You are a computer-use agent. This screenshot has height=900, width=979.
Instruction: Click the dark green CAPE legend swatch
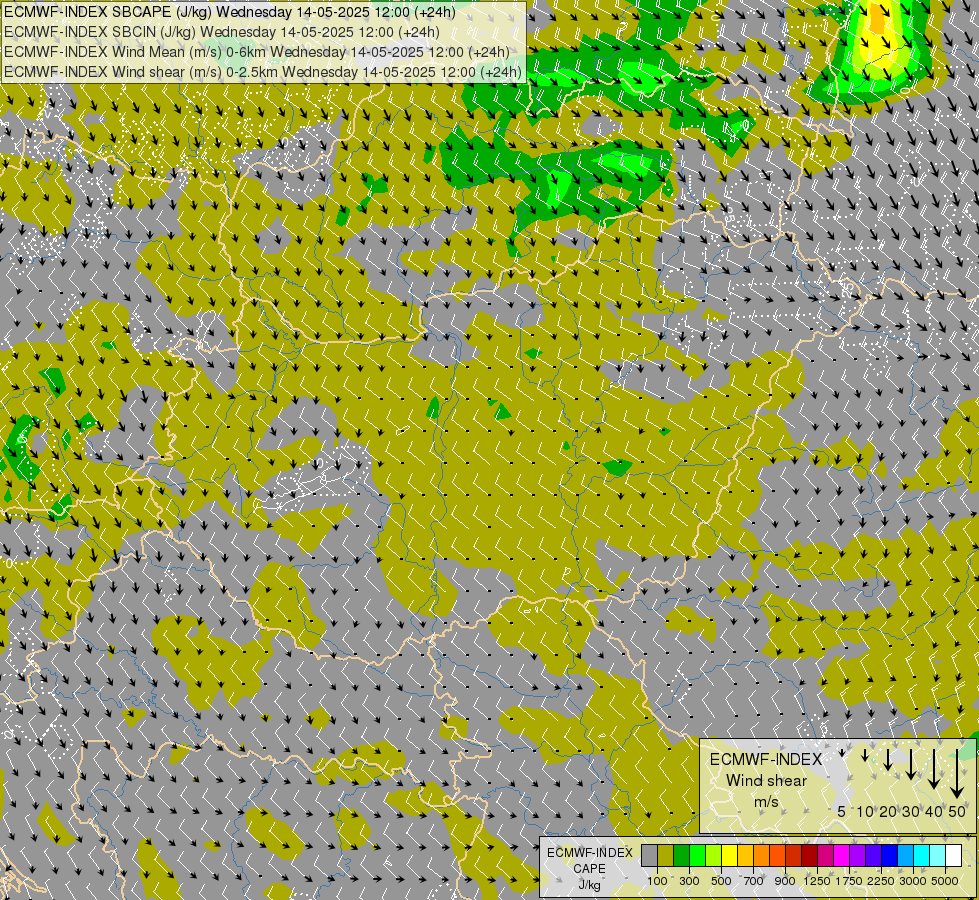click(682, 855)
